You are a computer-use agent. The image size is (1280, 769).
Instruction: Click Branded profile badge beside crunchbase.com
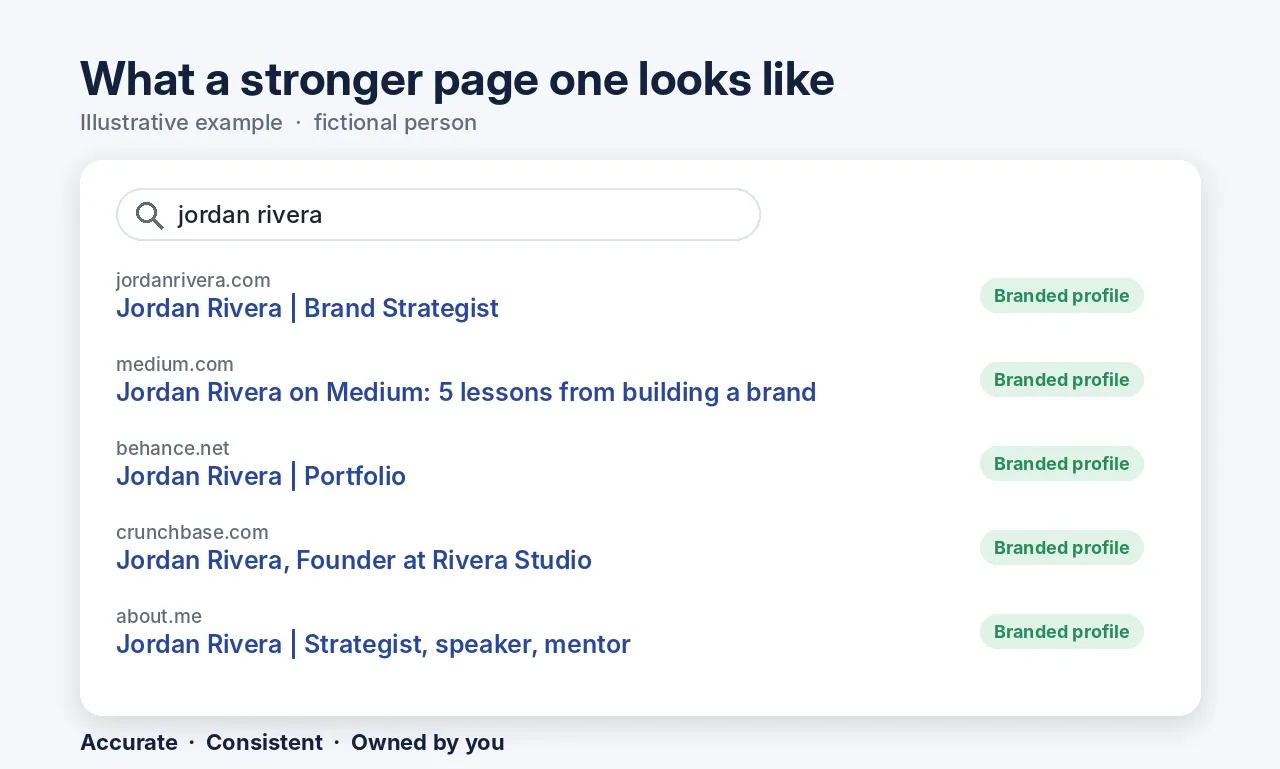[1061, 548]
